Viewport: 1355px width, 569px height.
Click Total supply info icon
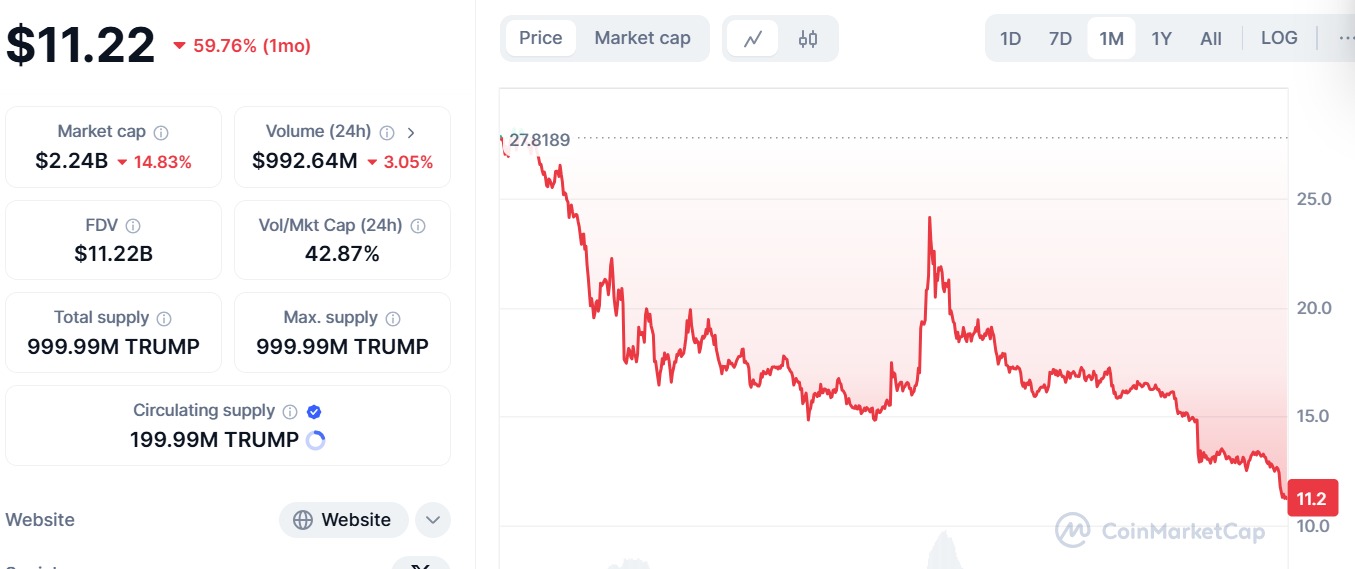(164, 318)
